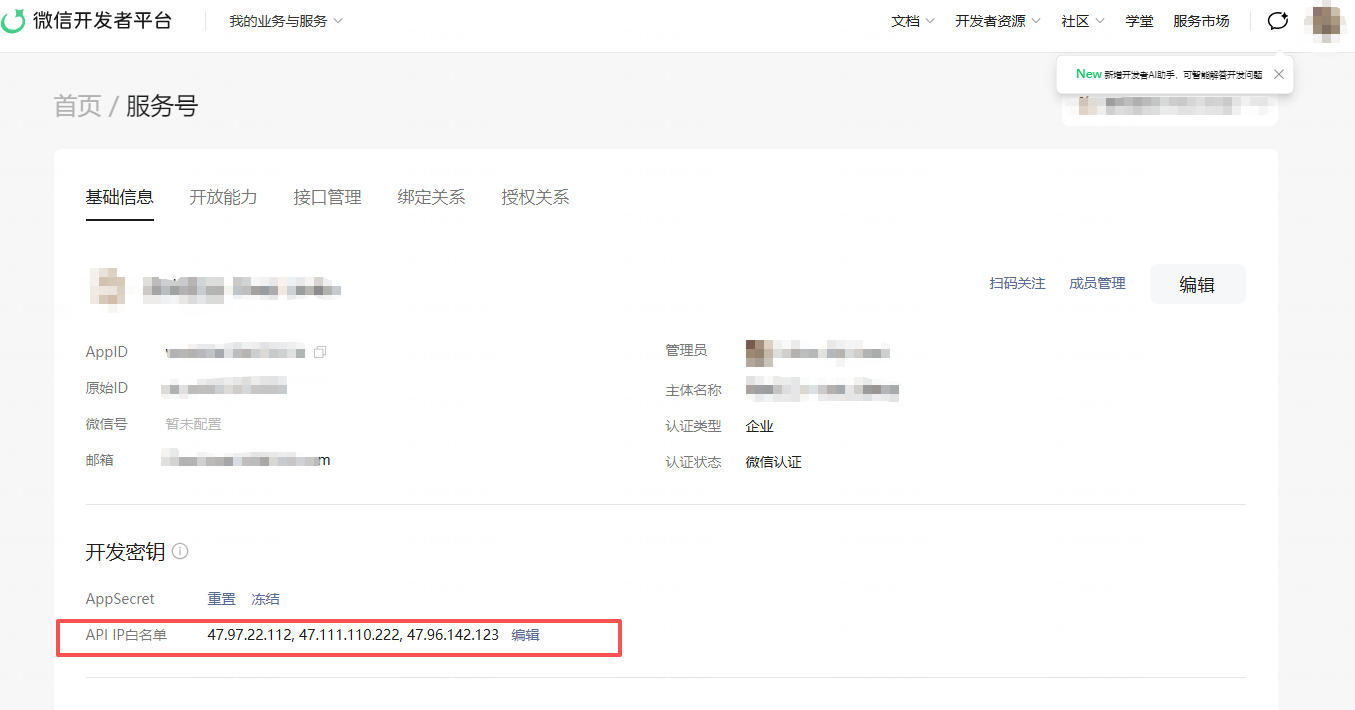The height and width of the screenshot is (710, 1355).
Task: Open the user avatar in top right
Action: pos(1326,22)
